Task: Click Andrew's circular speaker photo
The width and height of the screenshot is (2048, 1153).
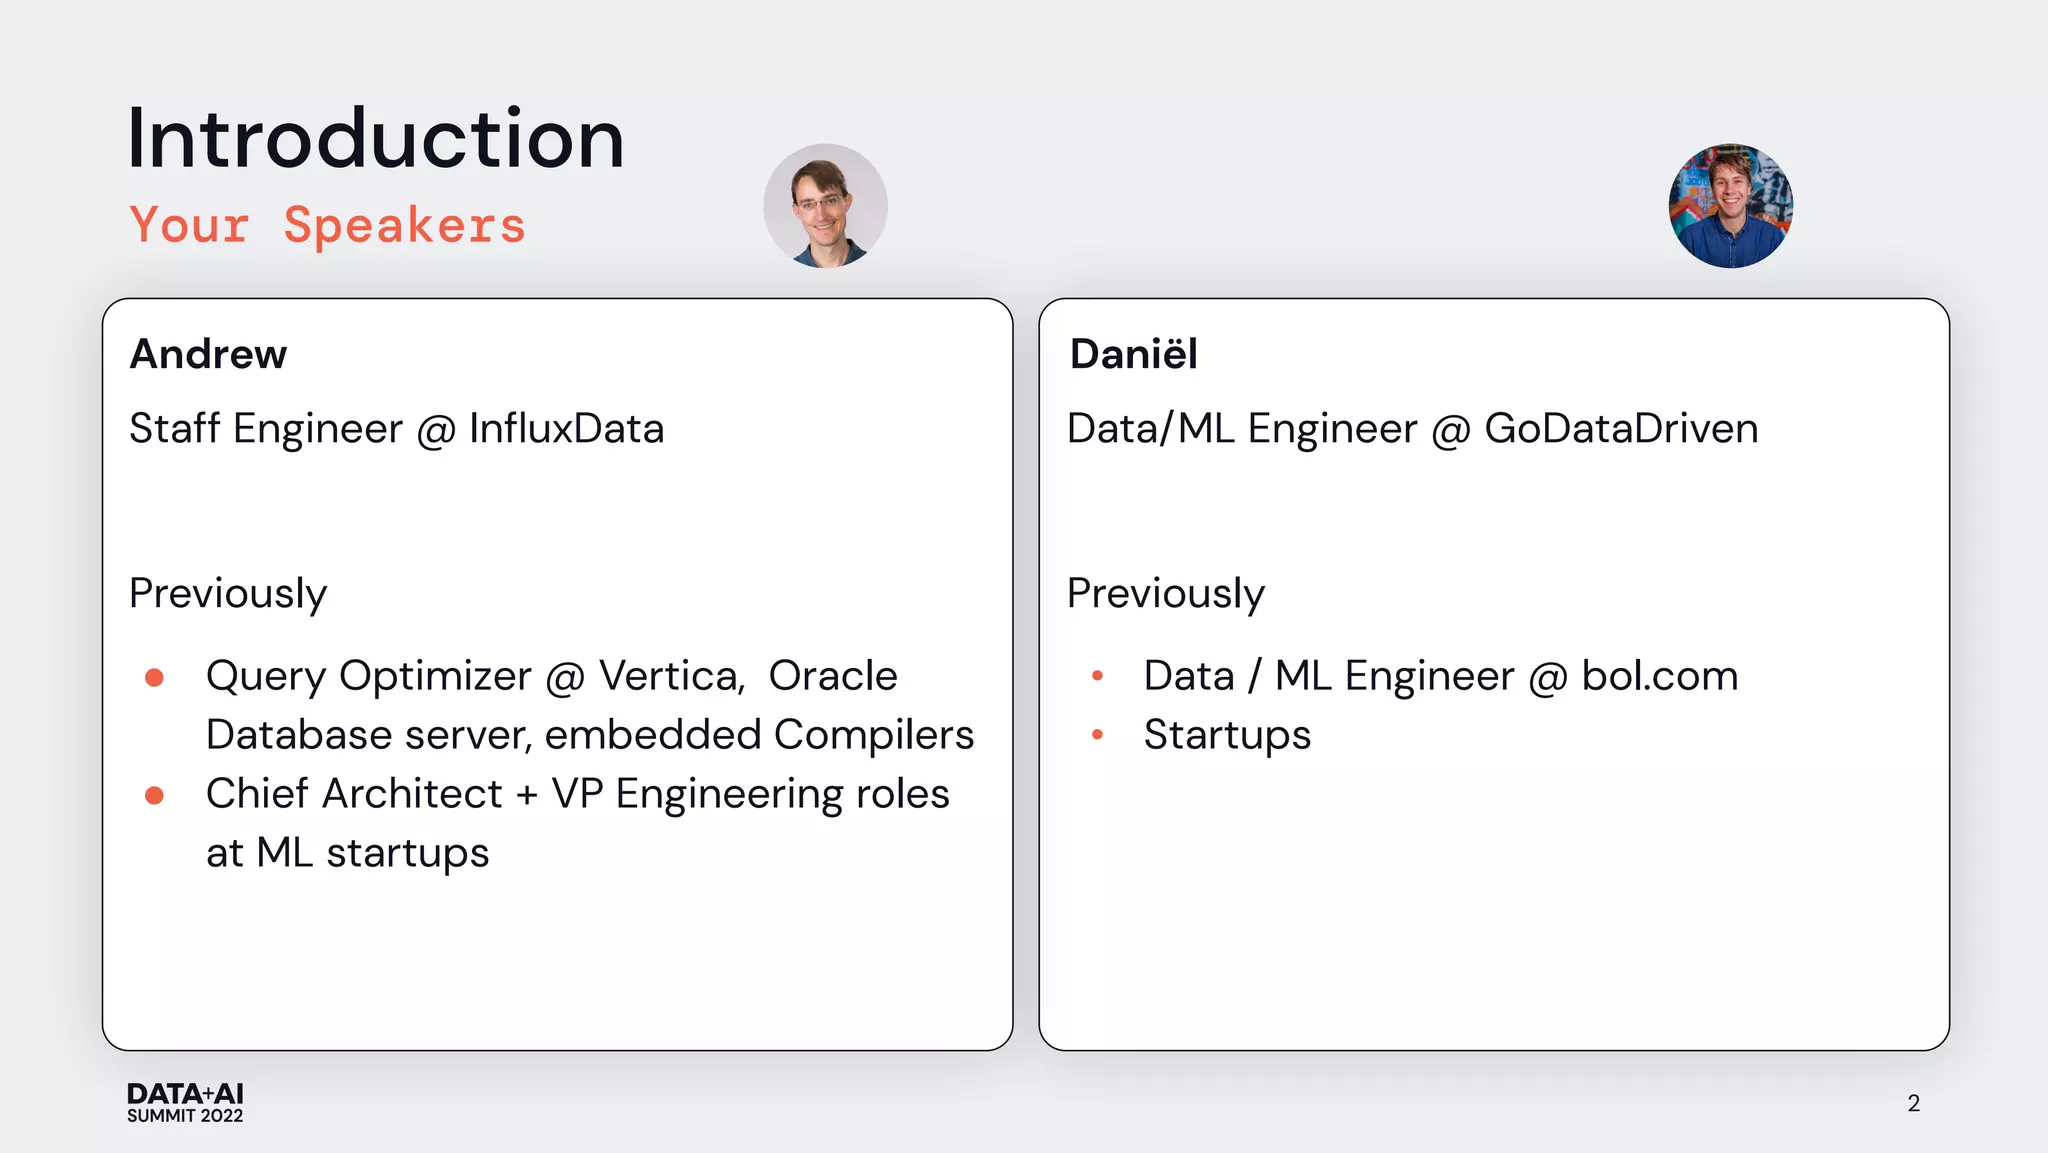Action: 825,206
